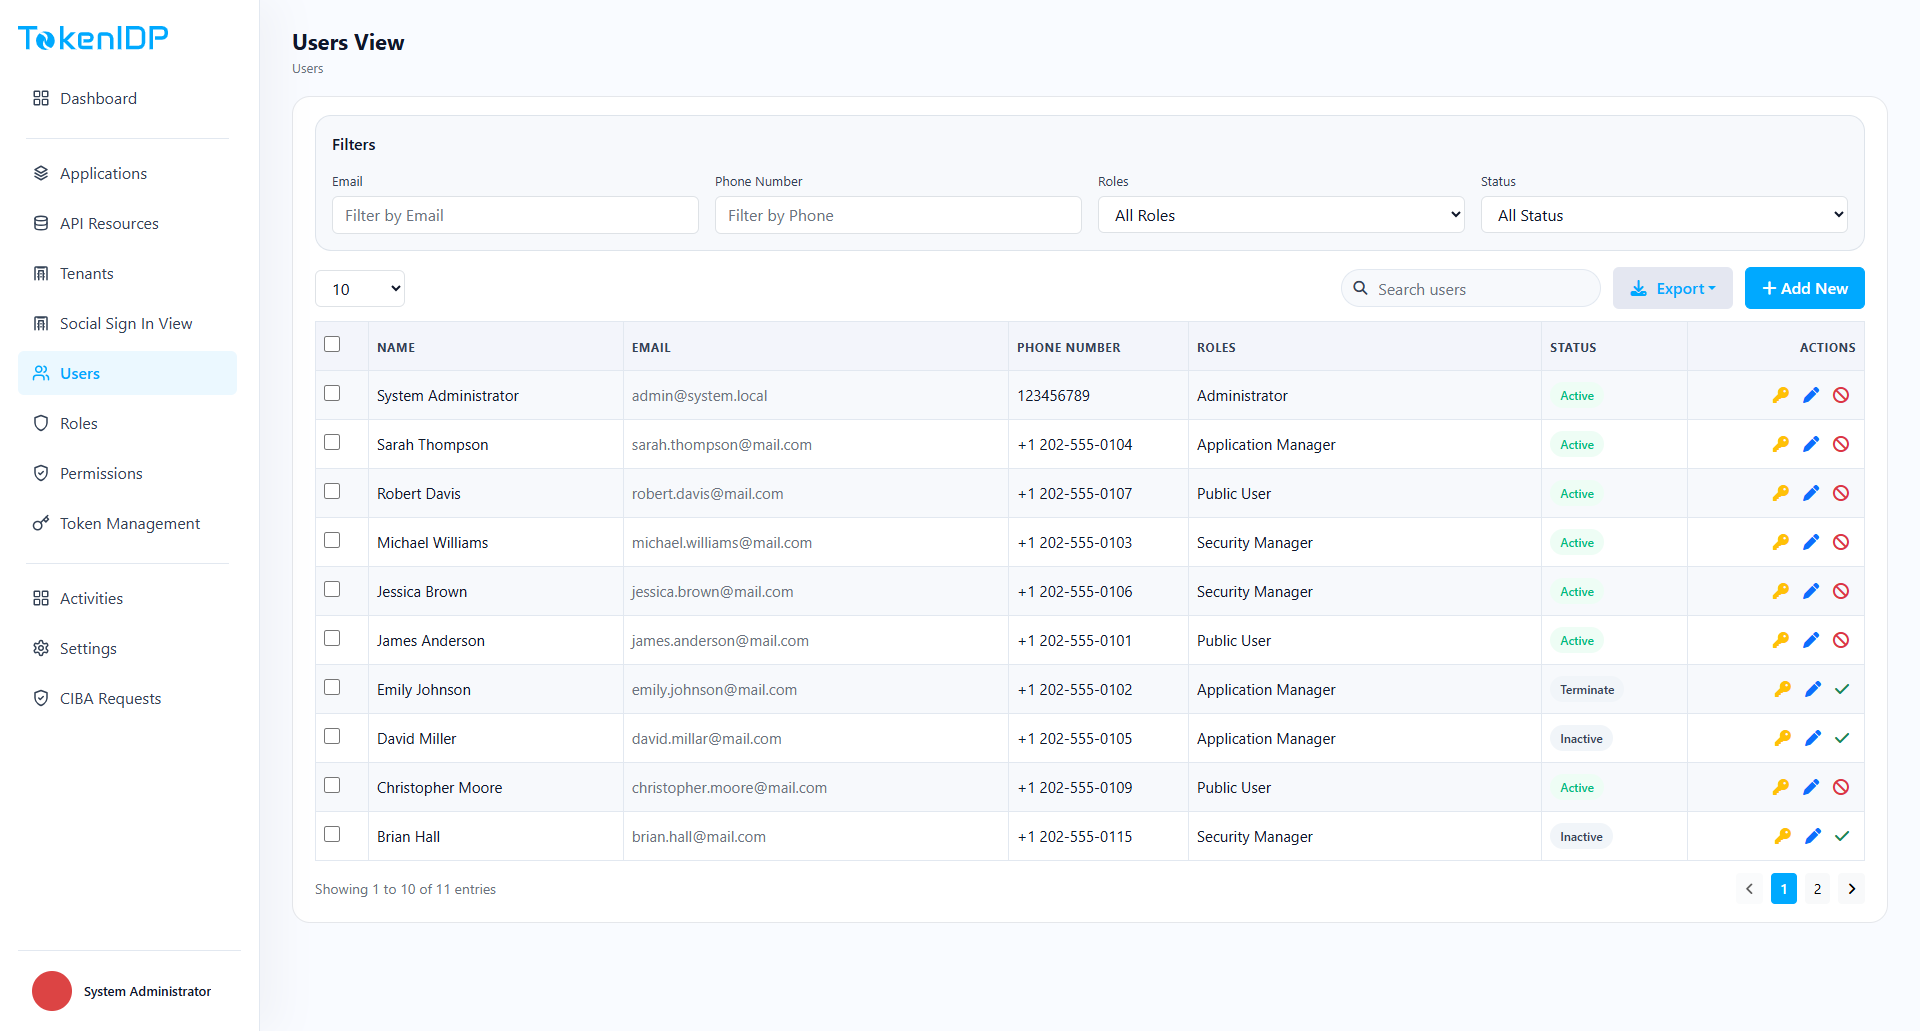Click the Filter by Phone field

tap(898, 215)
